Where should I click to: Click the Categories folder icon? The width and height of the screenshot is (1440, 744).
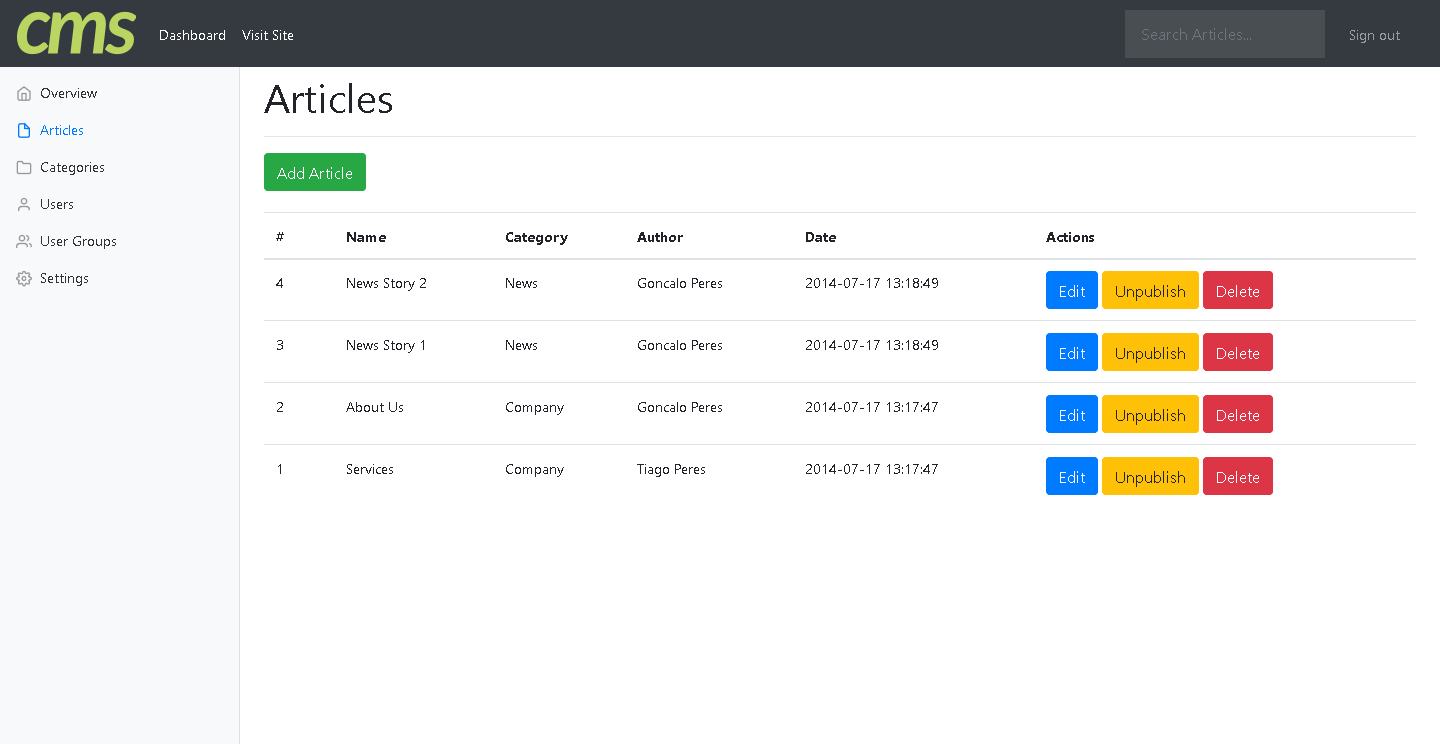(x=24, y=168)
